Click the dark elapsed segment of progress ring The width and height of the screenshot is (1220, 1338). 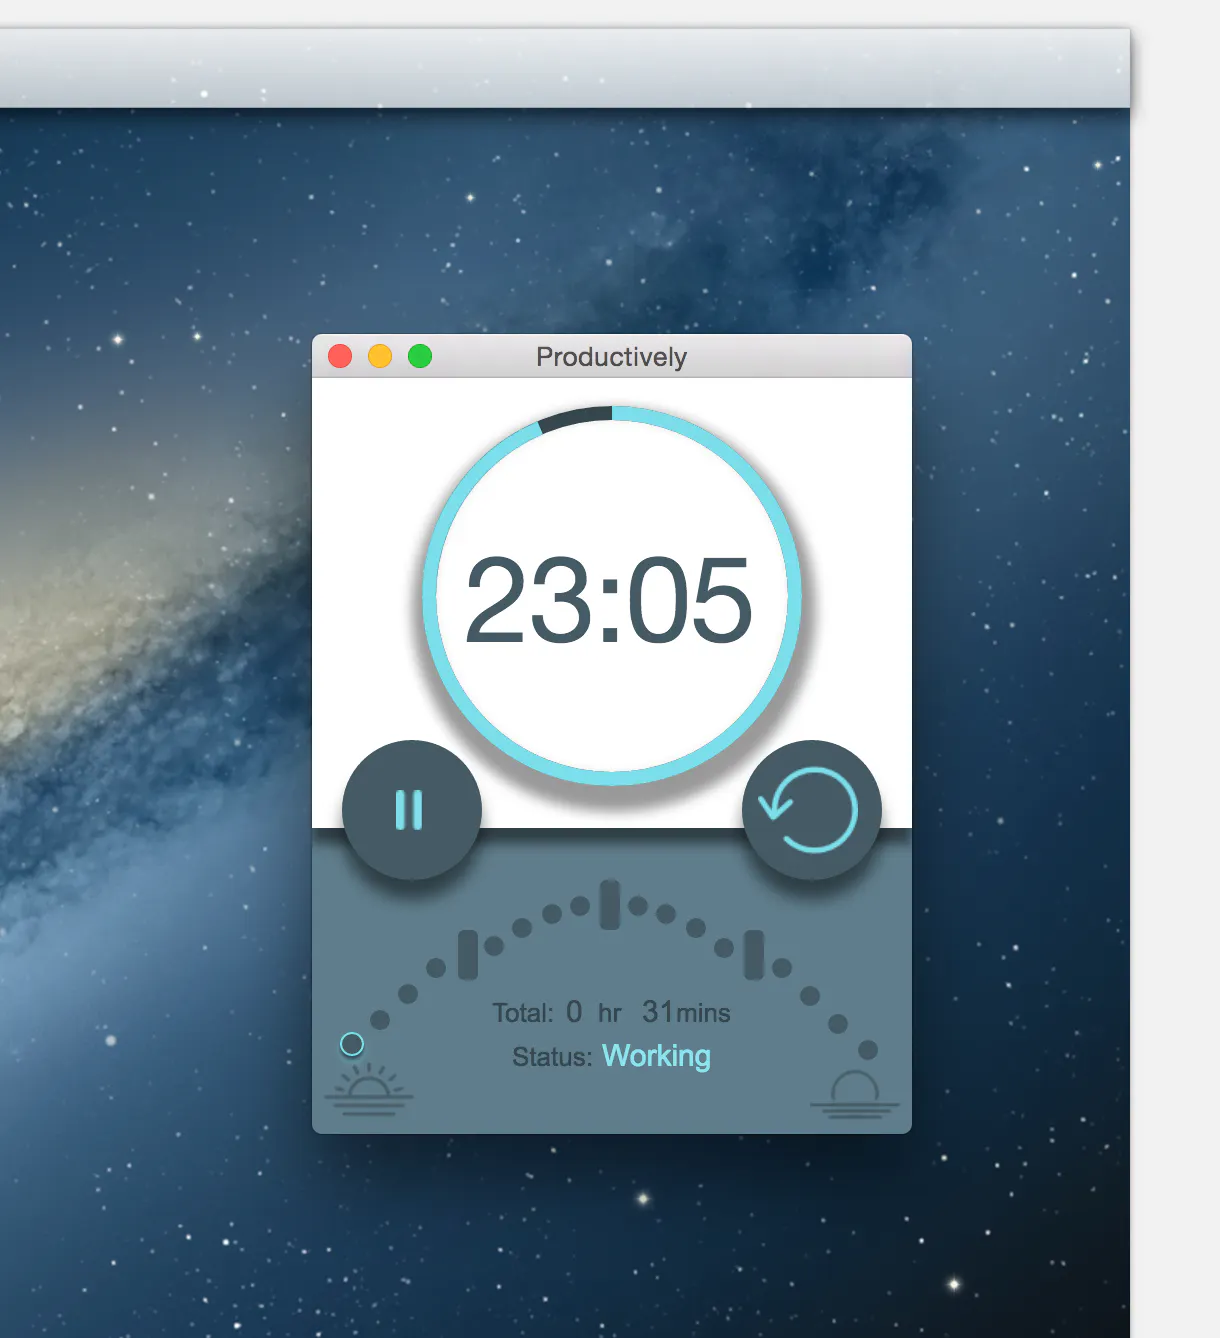(x=575, y=418)
